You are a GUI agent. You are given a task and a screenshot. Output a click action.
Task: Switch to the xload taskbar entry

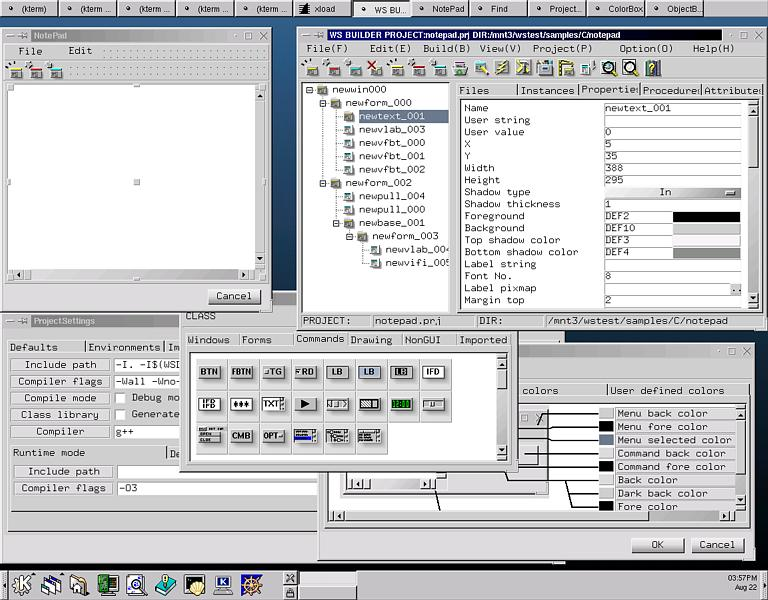click(x=323, y=9)
